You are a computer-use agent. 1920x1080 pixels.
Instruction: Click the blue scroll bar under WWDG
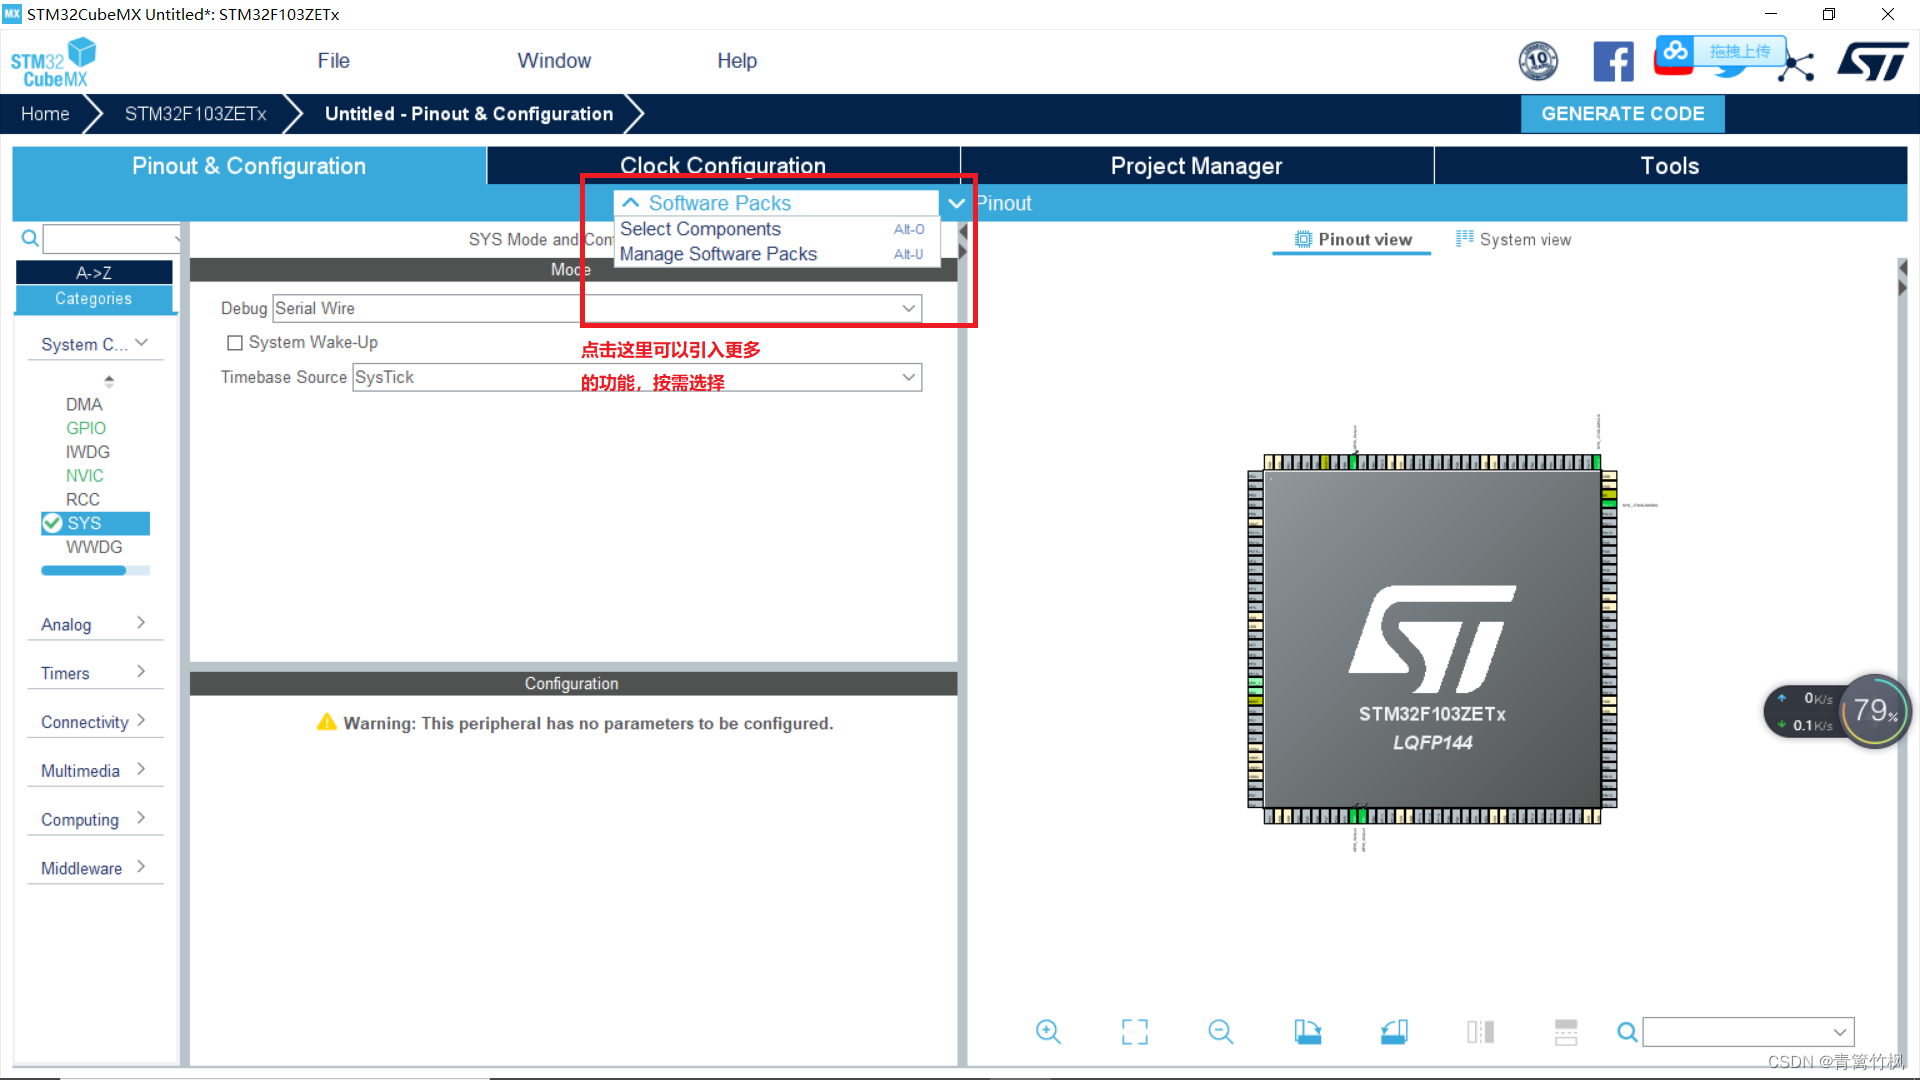(83, 571)
